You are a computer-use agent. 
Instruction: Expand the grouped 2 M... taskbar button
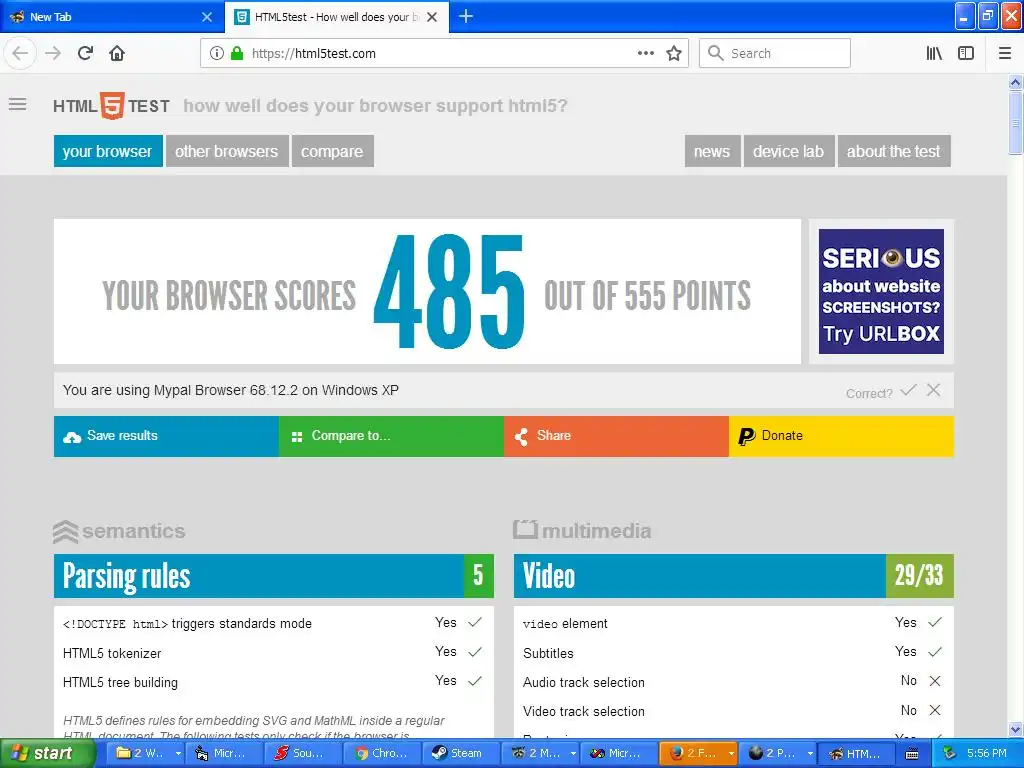click(x=540, y=754)
